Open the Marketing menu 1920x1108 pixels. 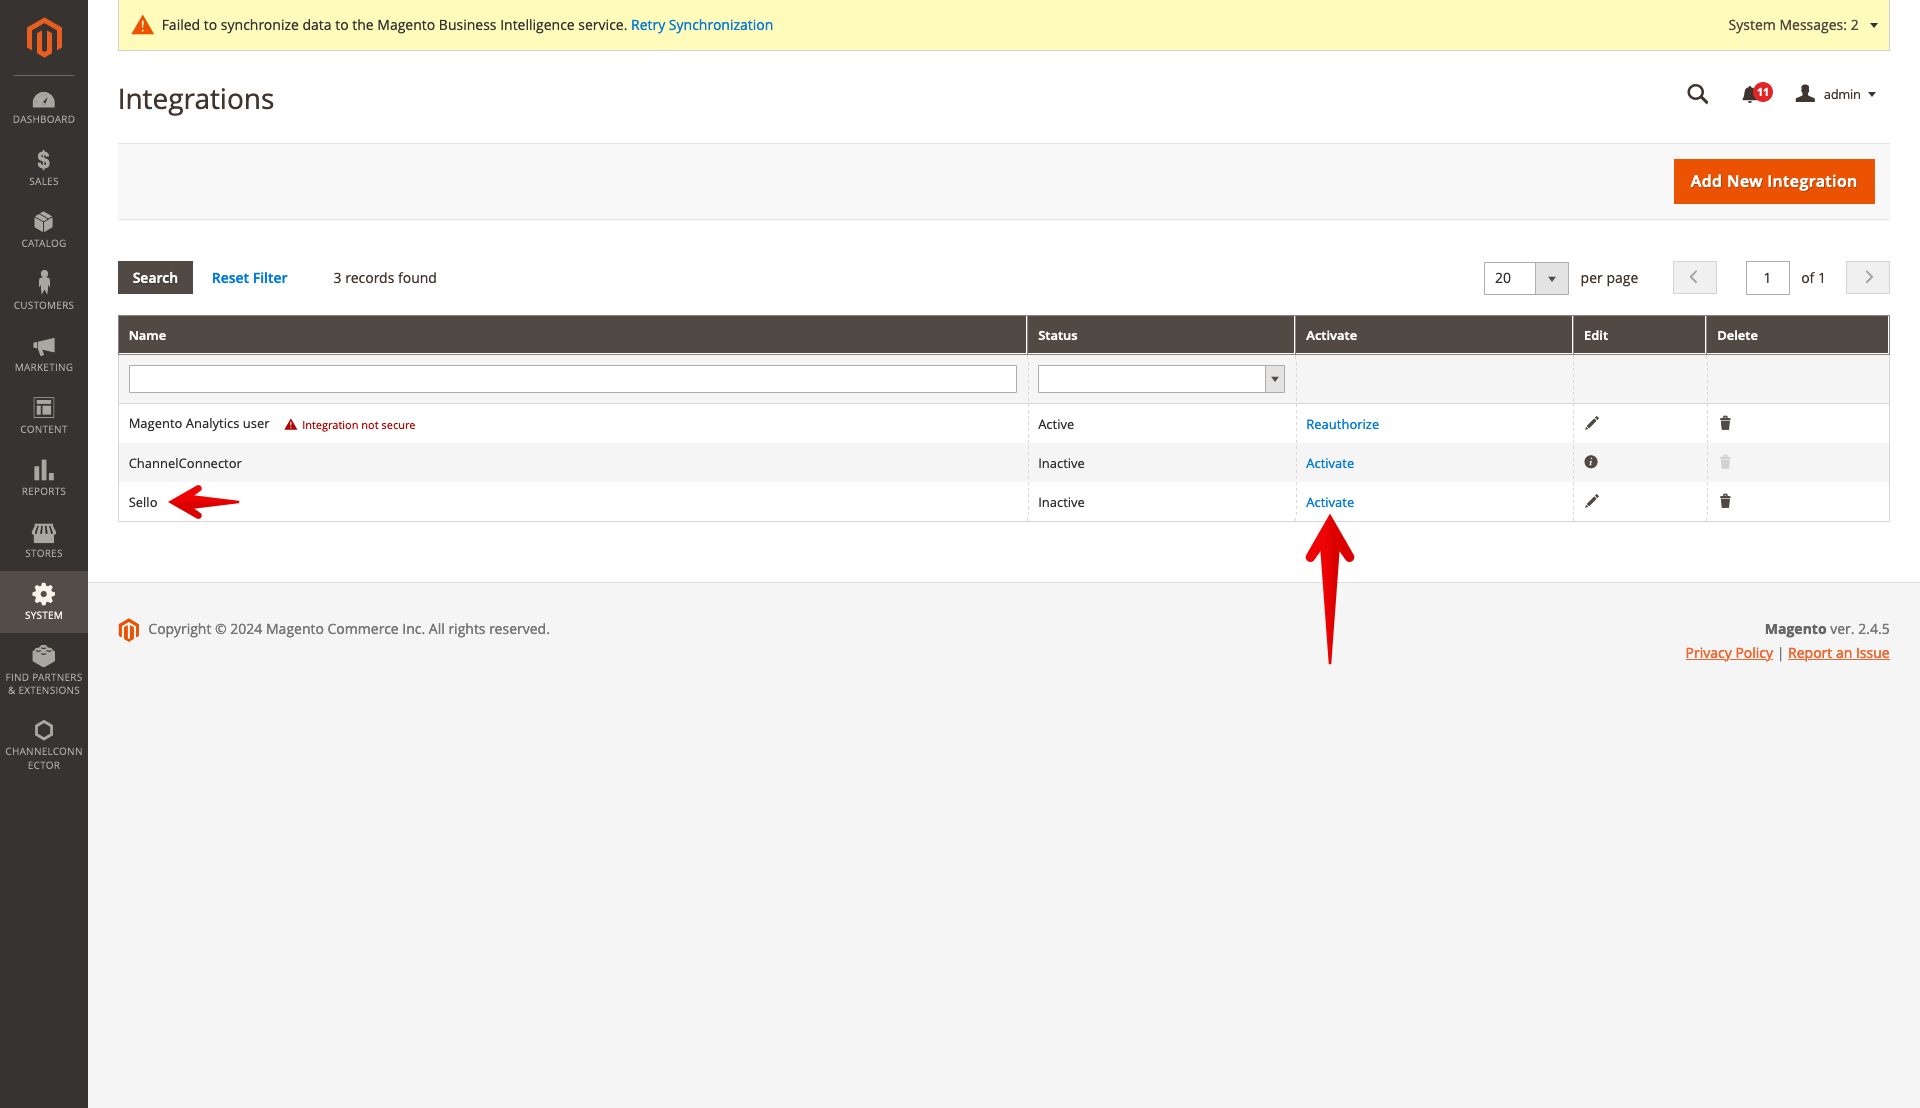44,355
